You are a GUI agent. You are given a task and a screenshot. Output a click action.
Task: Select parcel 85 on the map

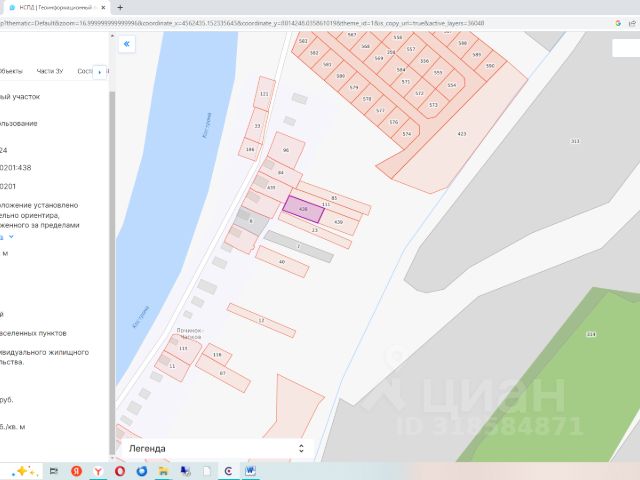pyautogui.click(x=334, y=198)
